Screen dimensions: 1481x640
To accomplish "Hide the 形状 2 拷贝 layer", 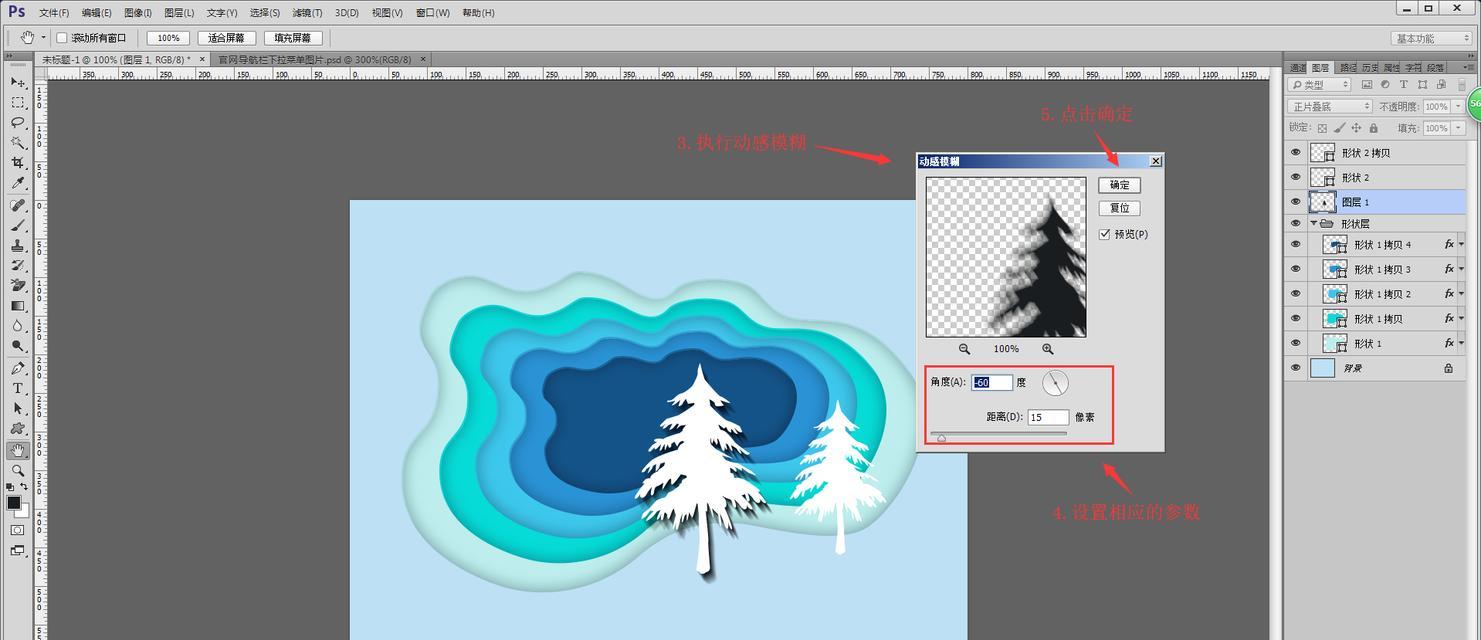I will pos(1296,153).
